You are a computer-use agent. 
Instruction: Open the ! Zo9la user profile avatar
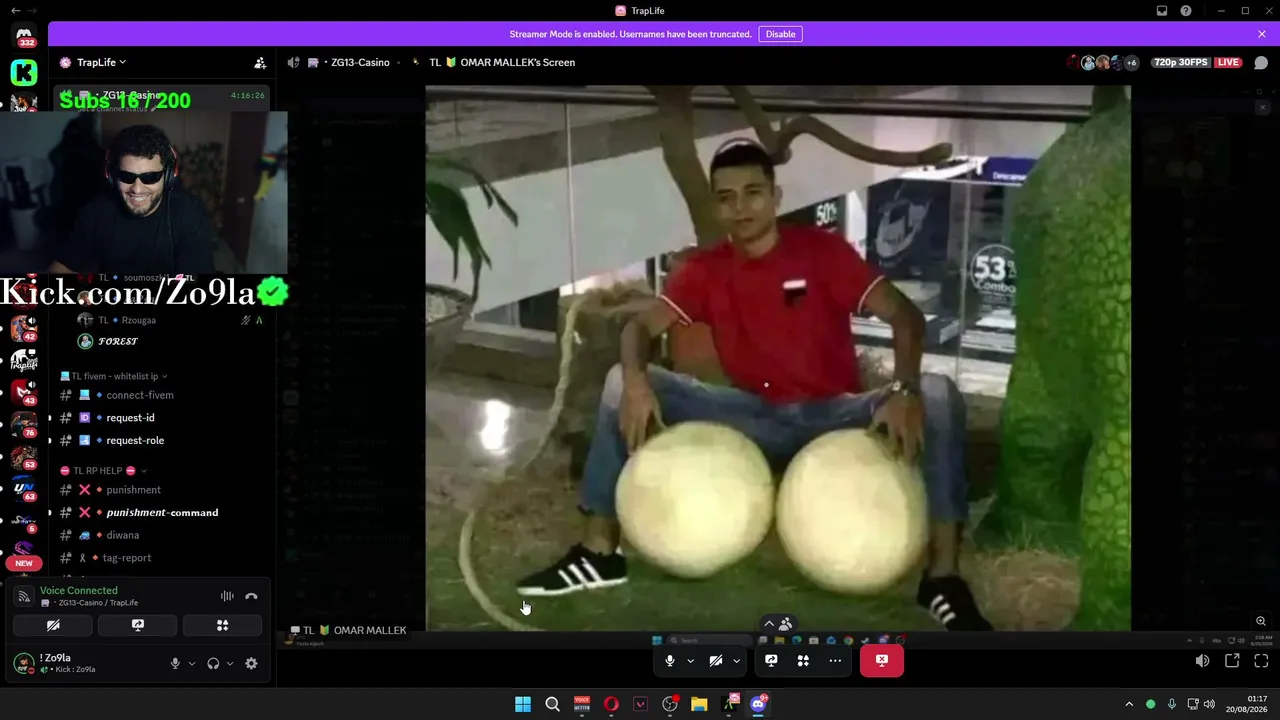pos(24,663)
